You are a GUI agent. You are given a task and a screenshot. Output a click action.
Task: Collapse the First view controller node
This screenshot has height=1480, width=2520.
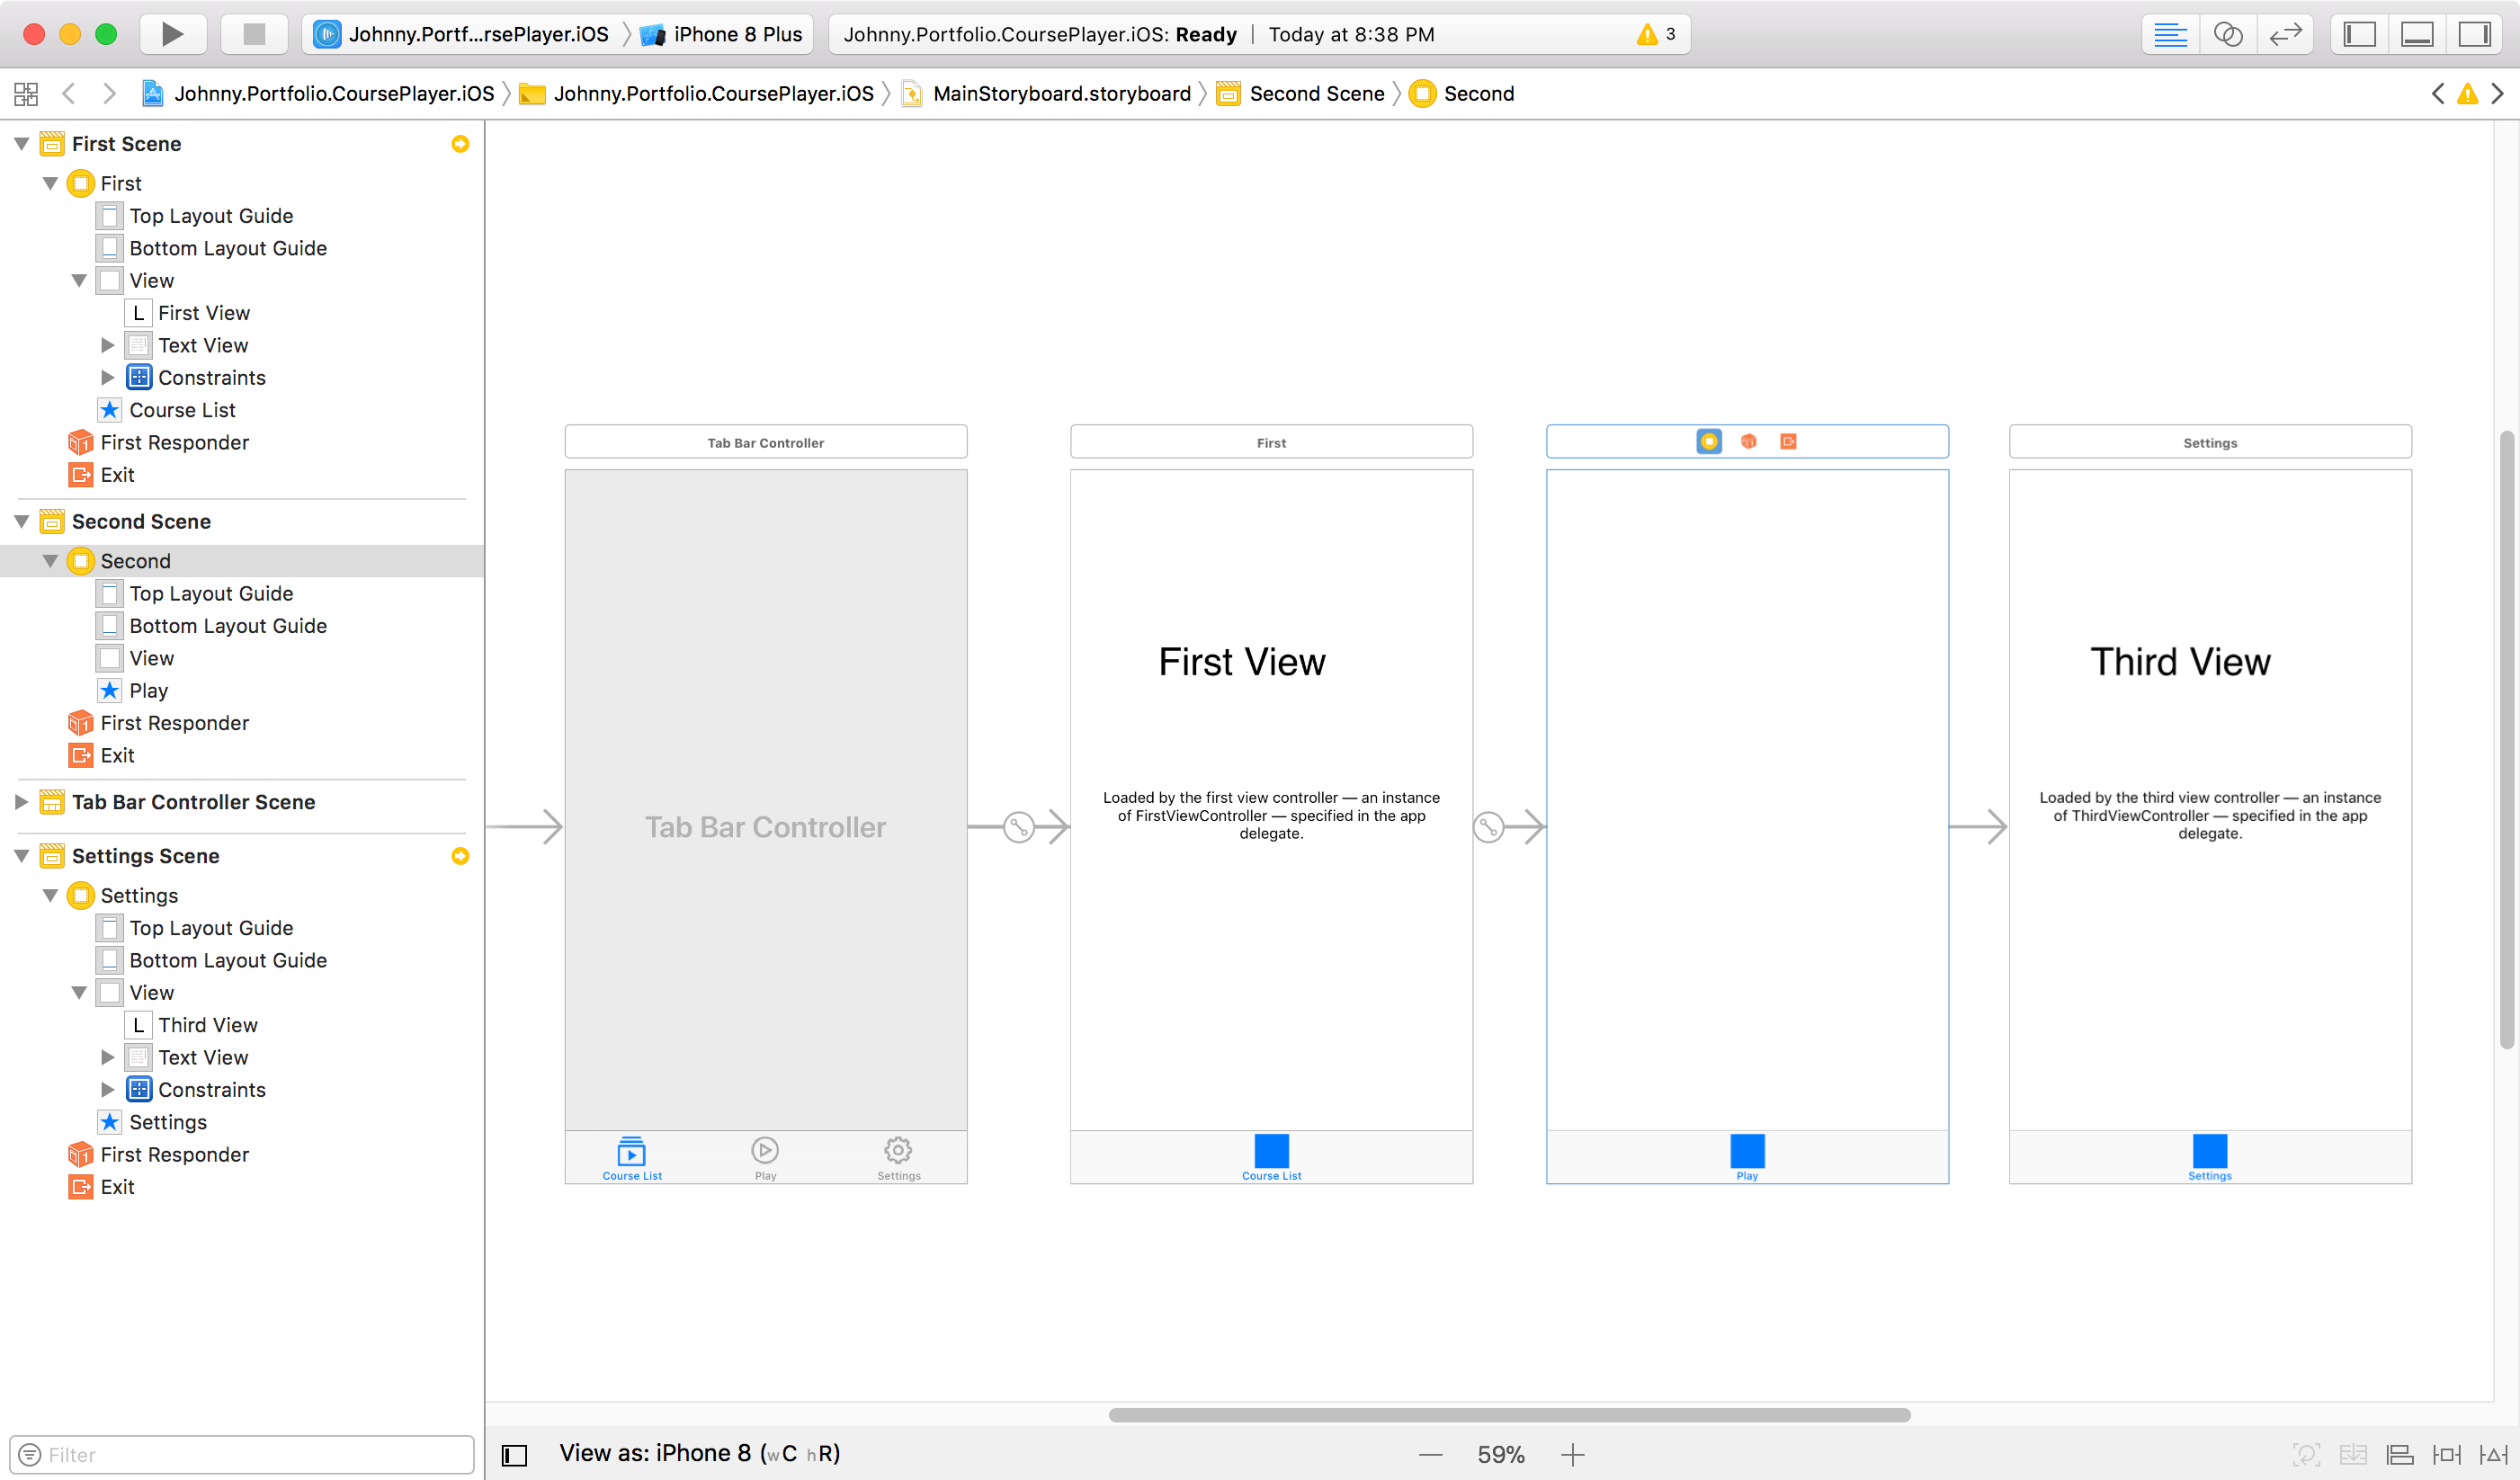[50, 183]
